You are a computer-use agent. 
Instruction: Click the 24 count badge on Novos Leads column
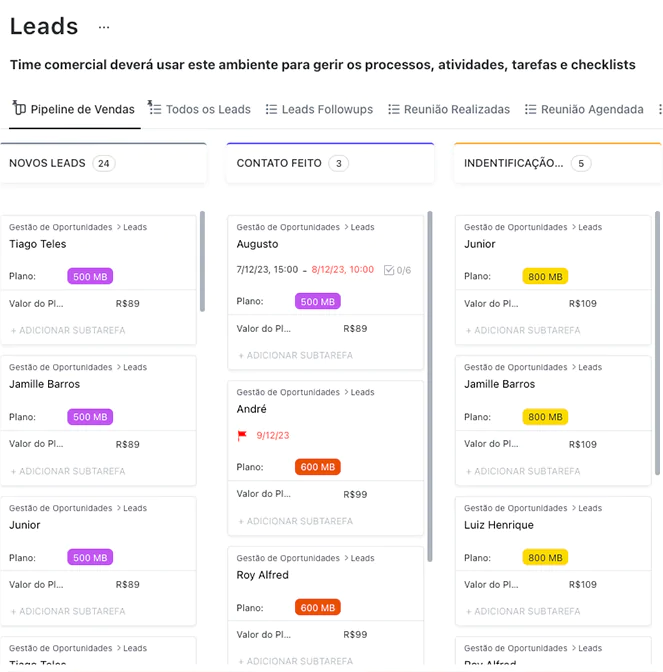[104, 163]
